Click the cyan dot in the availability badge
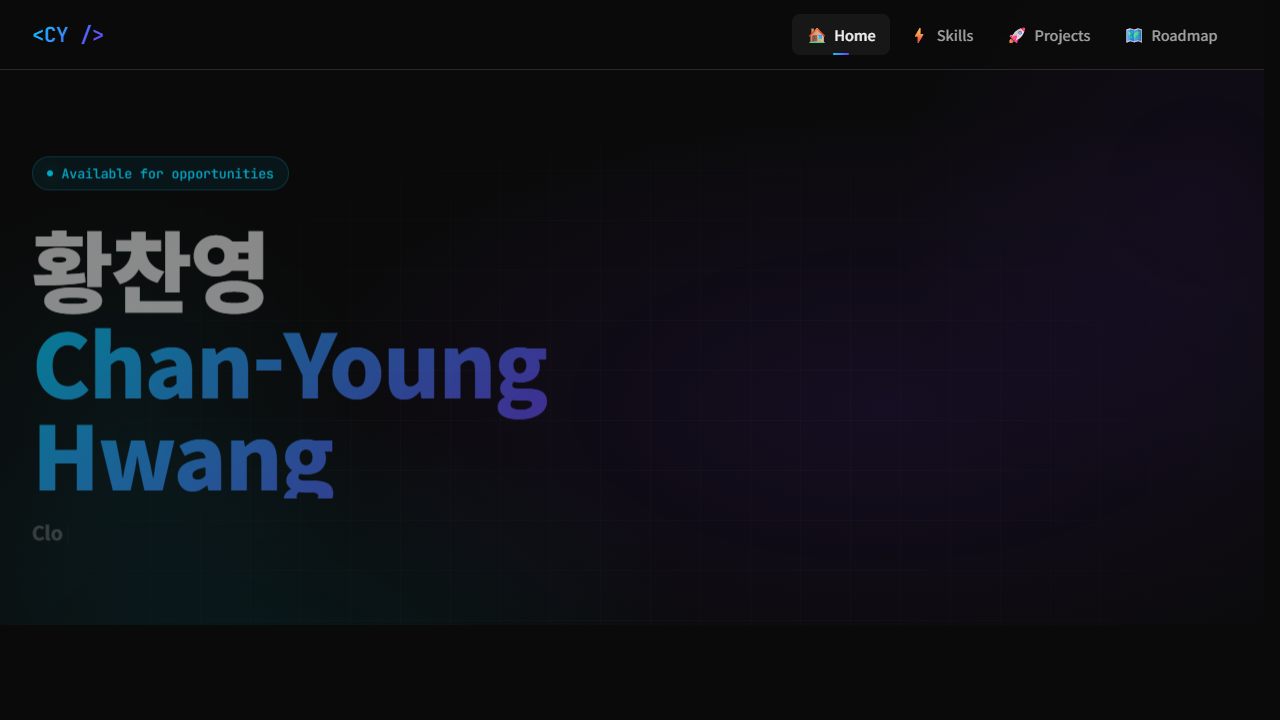 [48, 173]
